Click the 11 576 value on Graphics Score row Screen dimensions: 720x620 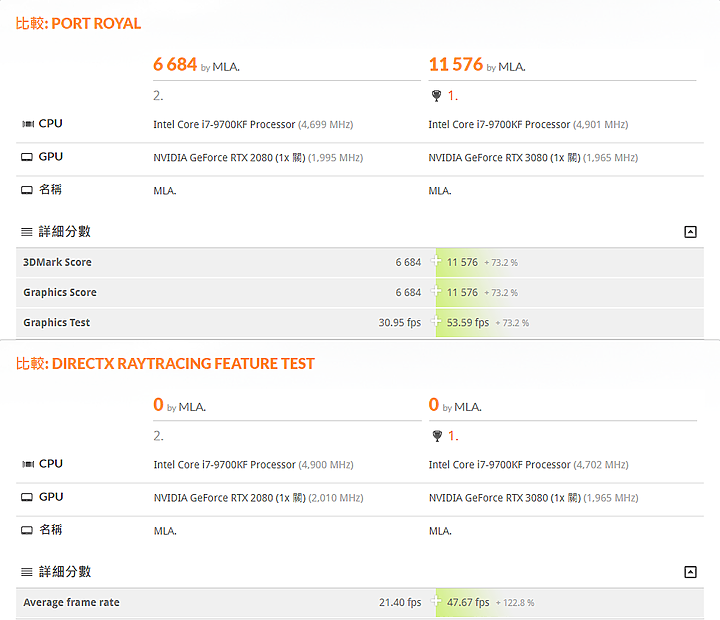coord(462,293)
